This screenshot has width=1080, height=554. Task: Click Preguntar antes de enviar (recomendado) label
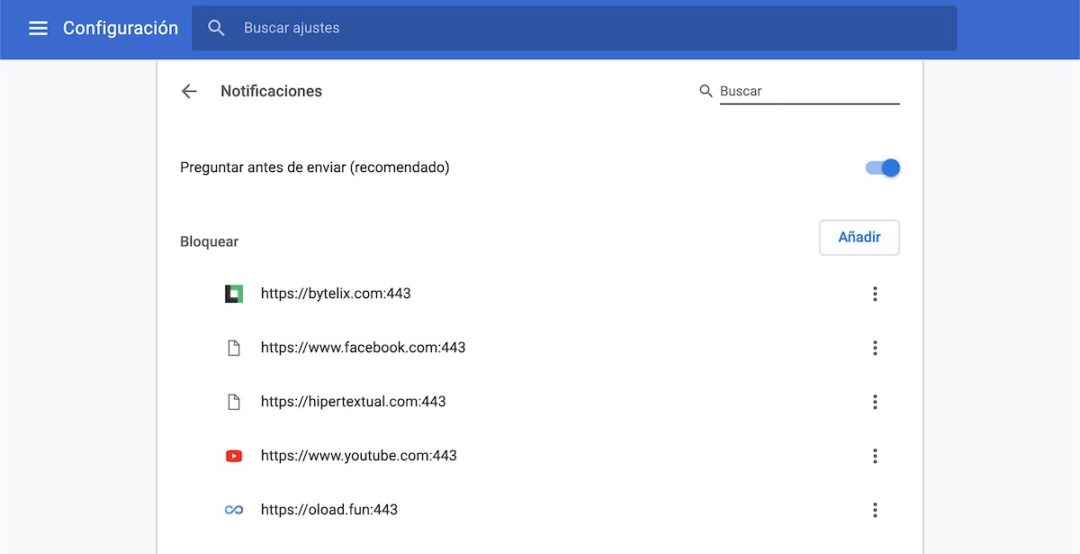click(315, 167)
